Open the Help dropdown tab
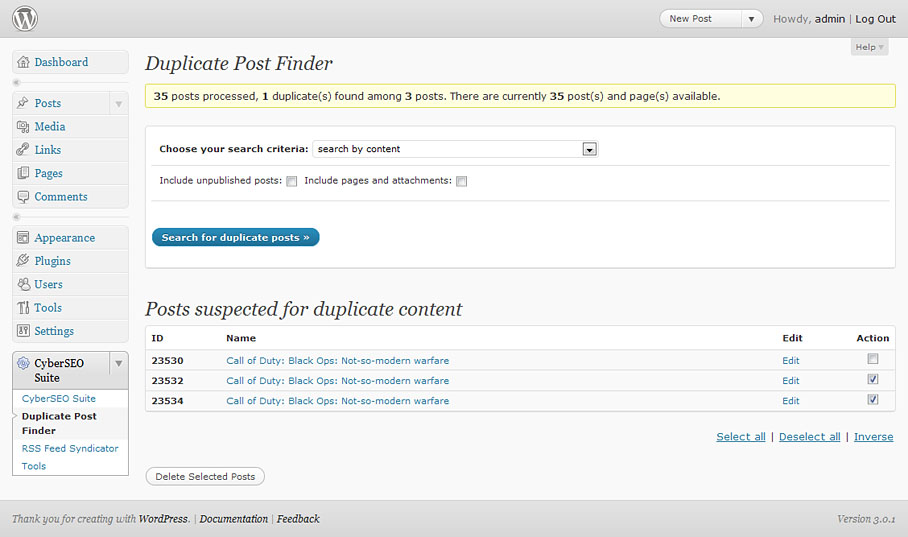Image resolution: width=908 pixels, height=537 pixels. (x=869, y=47)
